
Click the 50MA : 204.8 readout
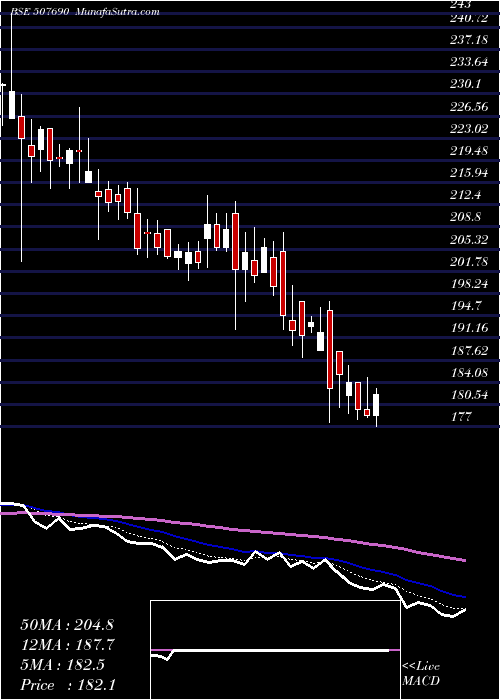67,625
